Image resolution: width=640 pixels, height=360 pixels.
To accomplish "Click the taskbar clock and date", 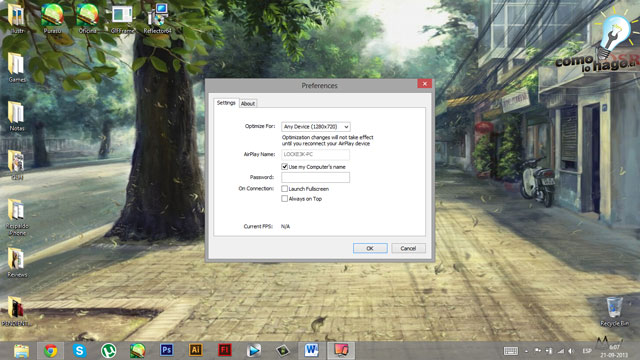I will [x=614, y=351].
